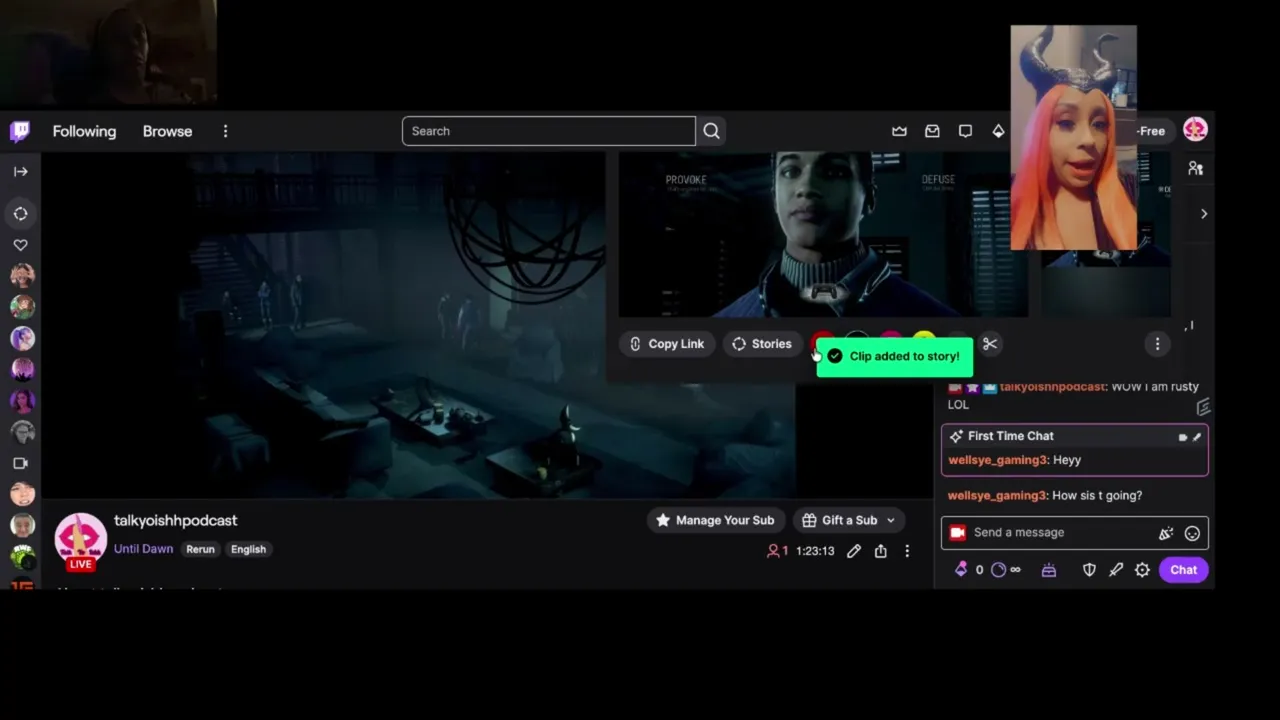Open the stream three-dot options menu
Screen dimensions: 1280x720
(907, 551)
